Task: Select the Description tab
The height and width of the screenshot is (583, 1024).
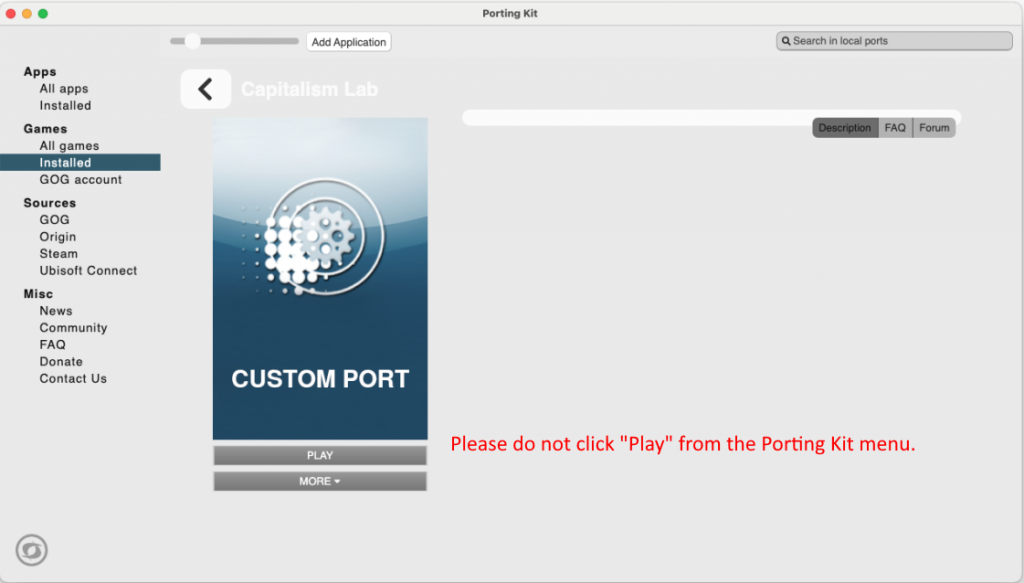Action: 844,127
